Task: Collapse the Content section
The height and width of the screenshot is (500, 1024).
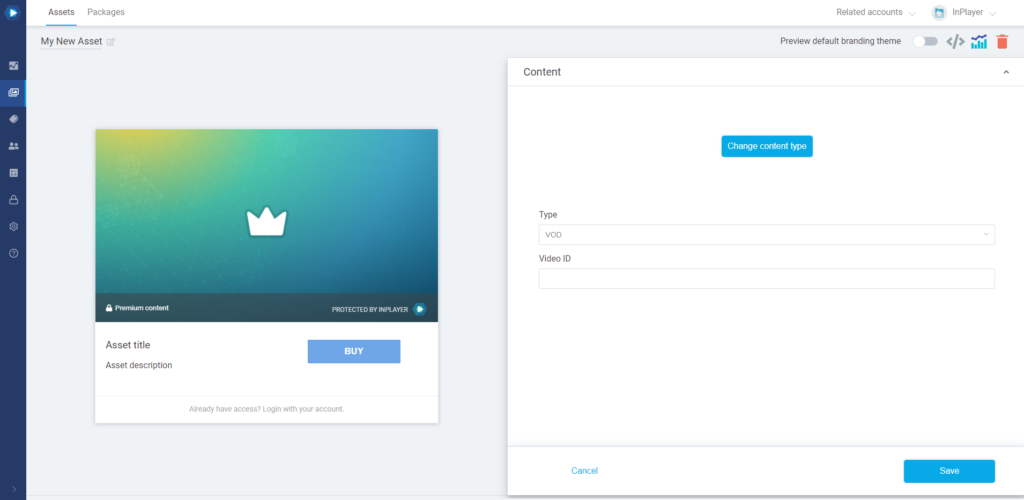Action: 1006,72
